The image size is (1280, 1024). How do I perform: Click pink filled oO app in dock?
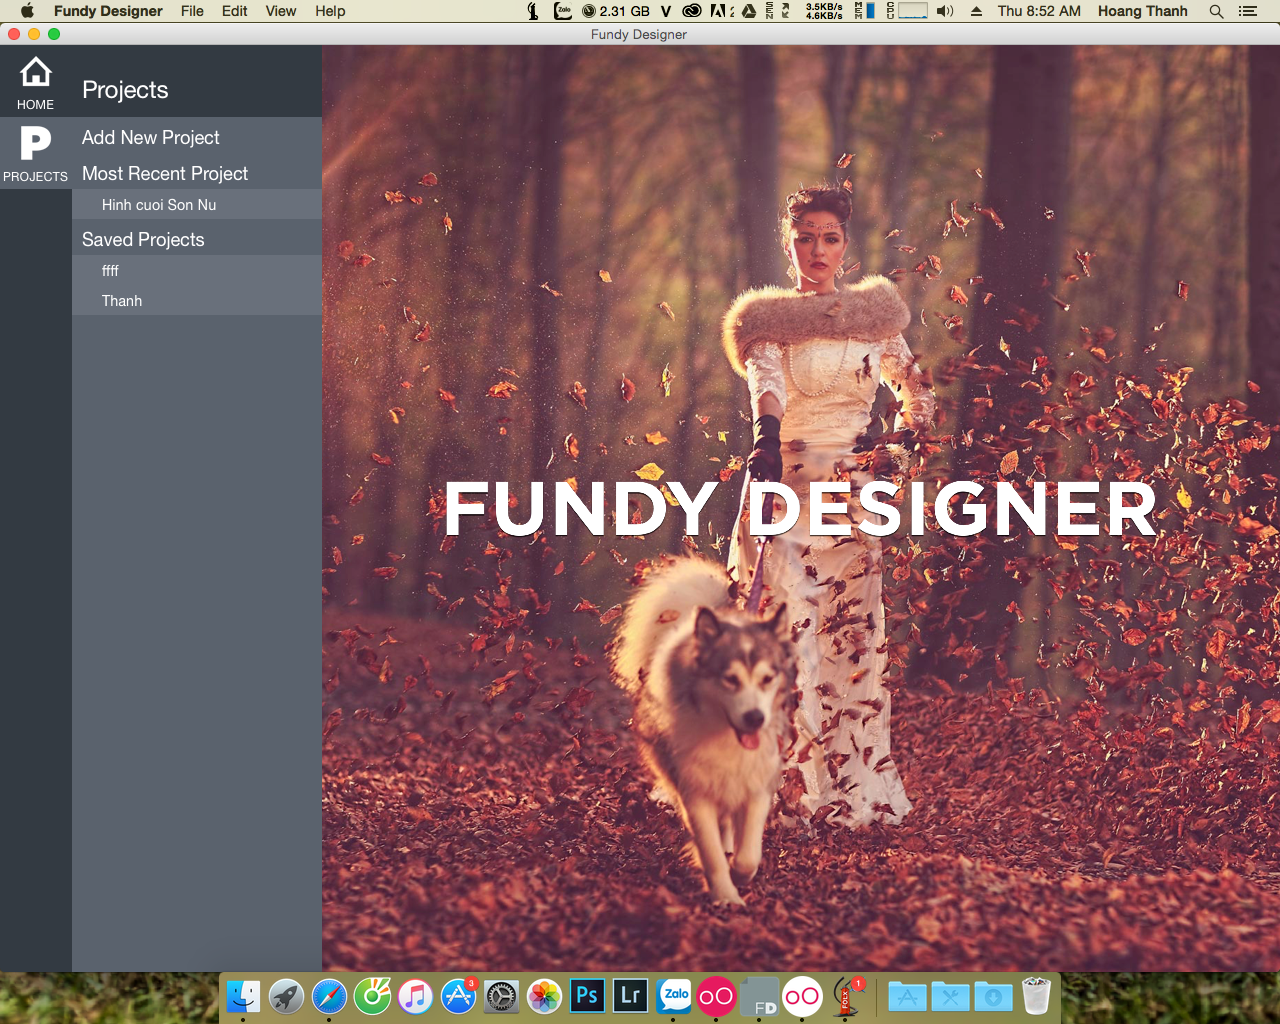pos(716,996)
